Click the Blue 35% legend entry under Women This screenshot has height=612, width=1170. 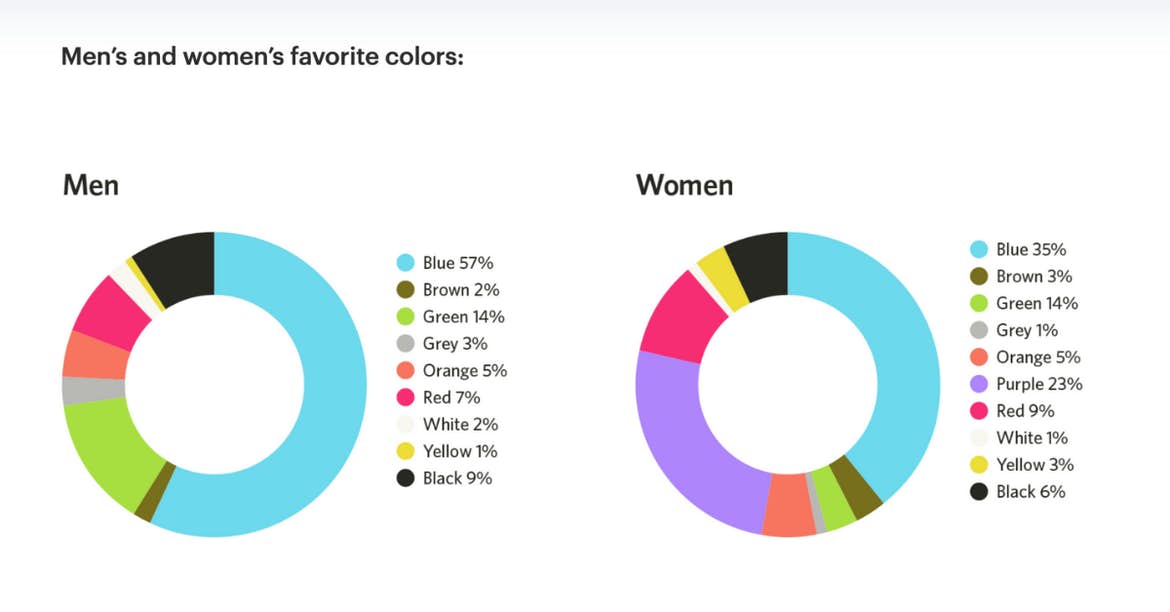click(1018, 249)
